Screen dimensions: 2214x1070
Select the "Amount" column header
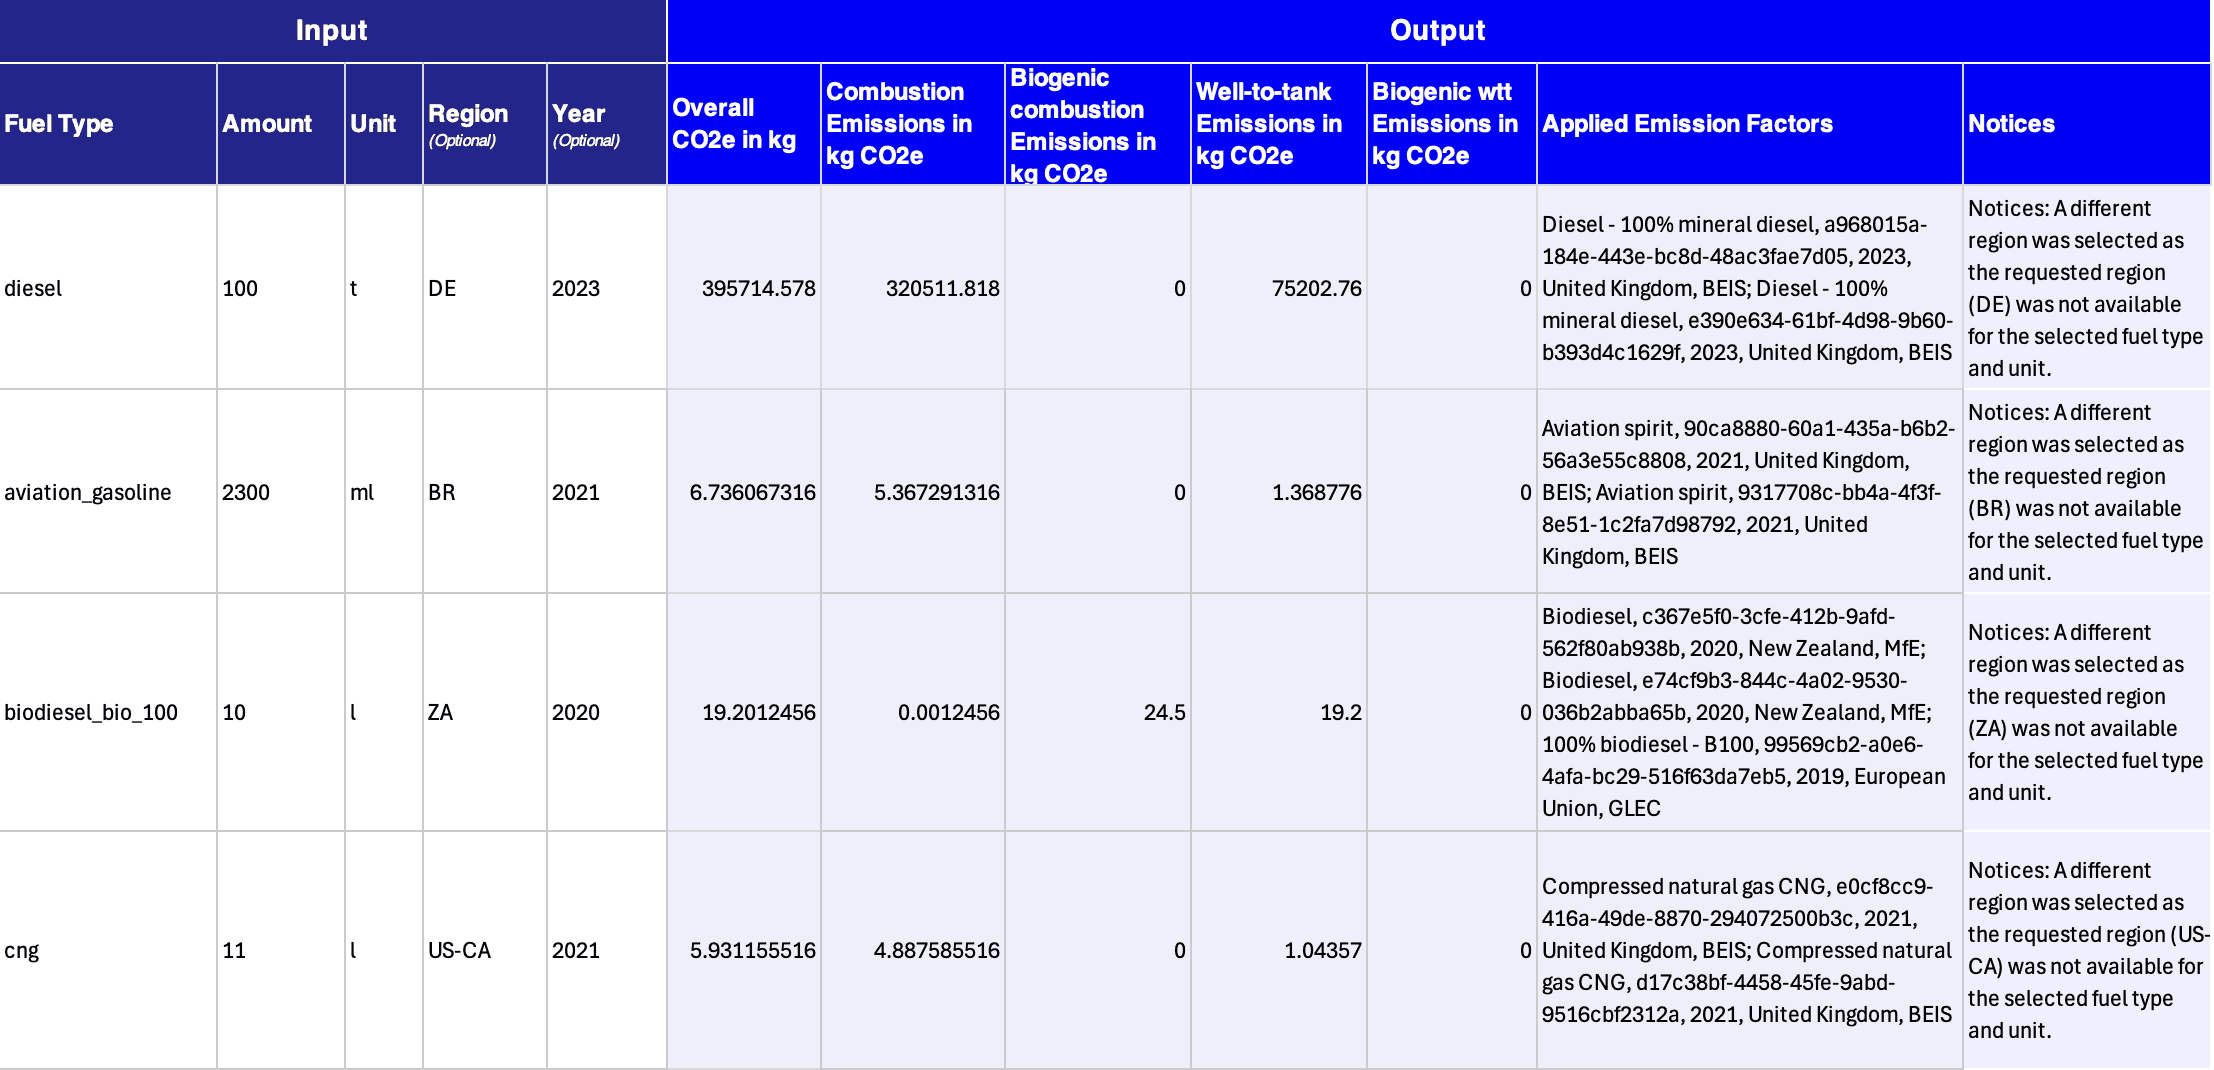pos(267,124)
